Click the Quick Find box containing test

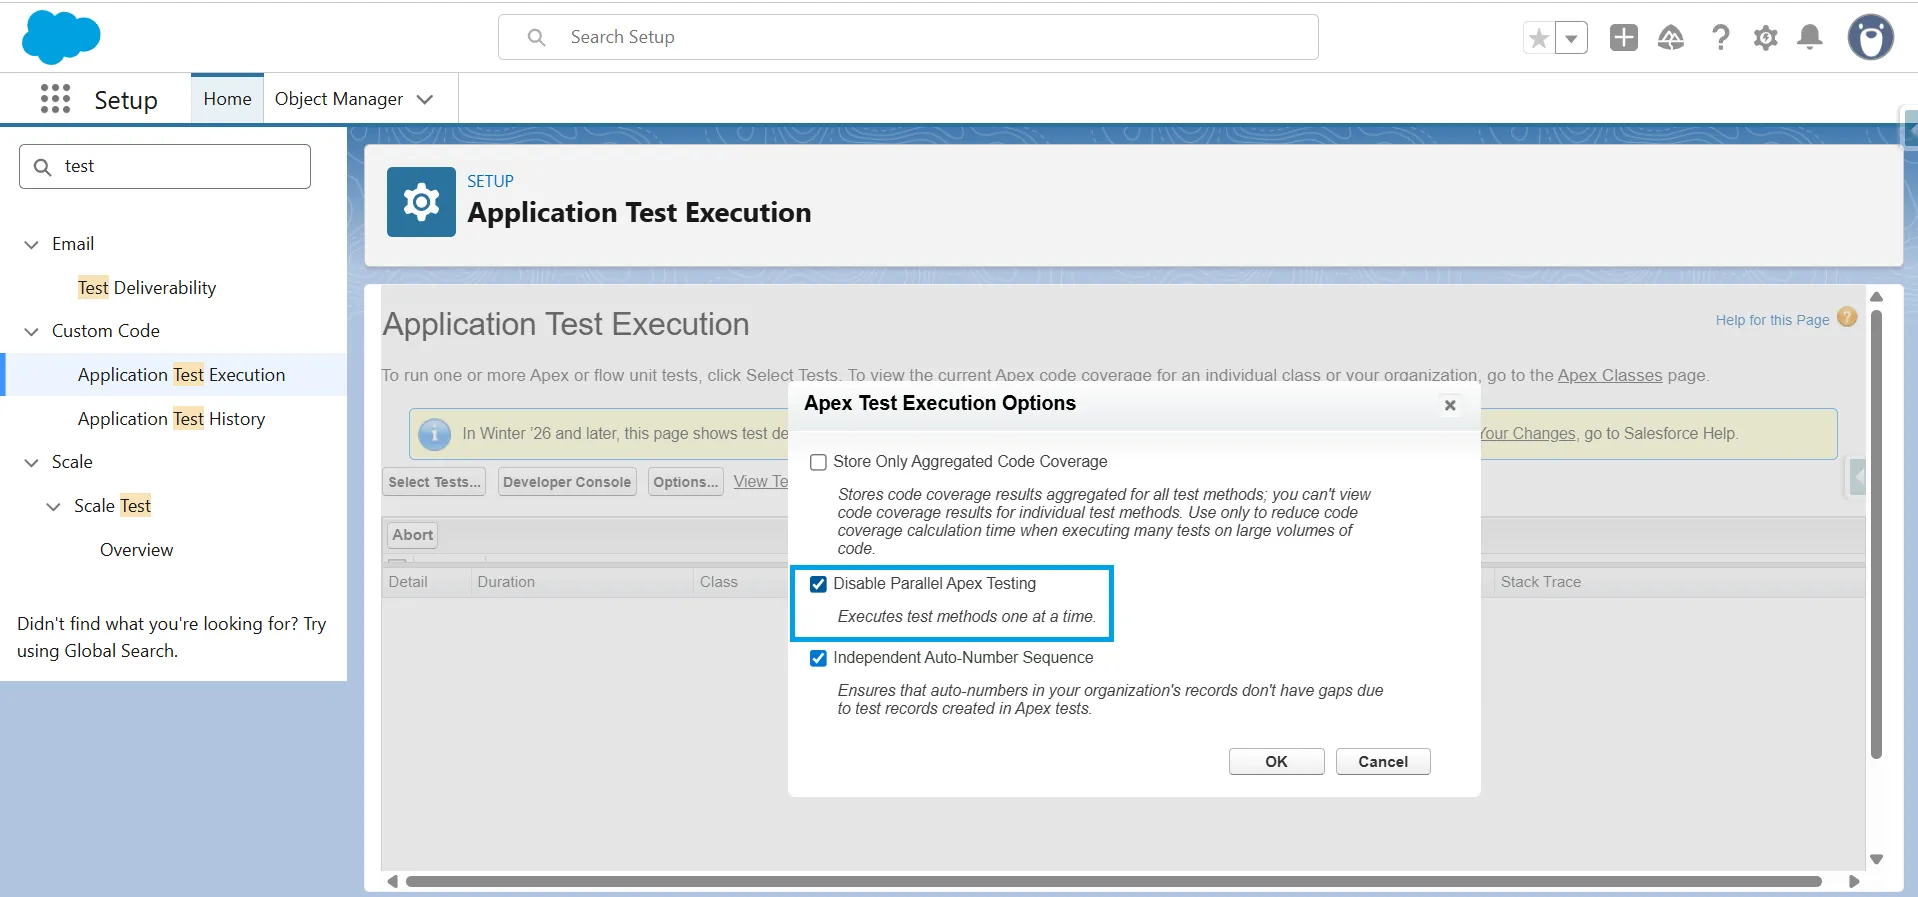[165, 167]
